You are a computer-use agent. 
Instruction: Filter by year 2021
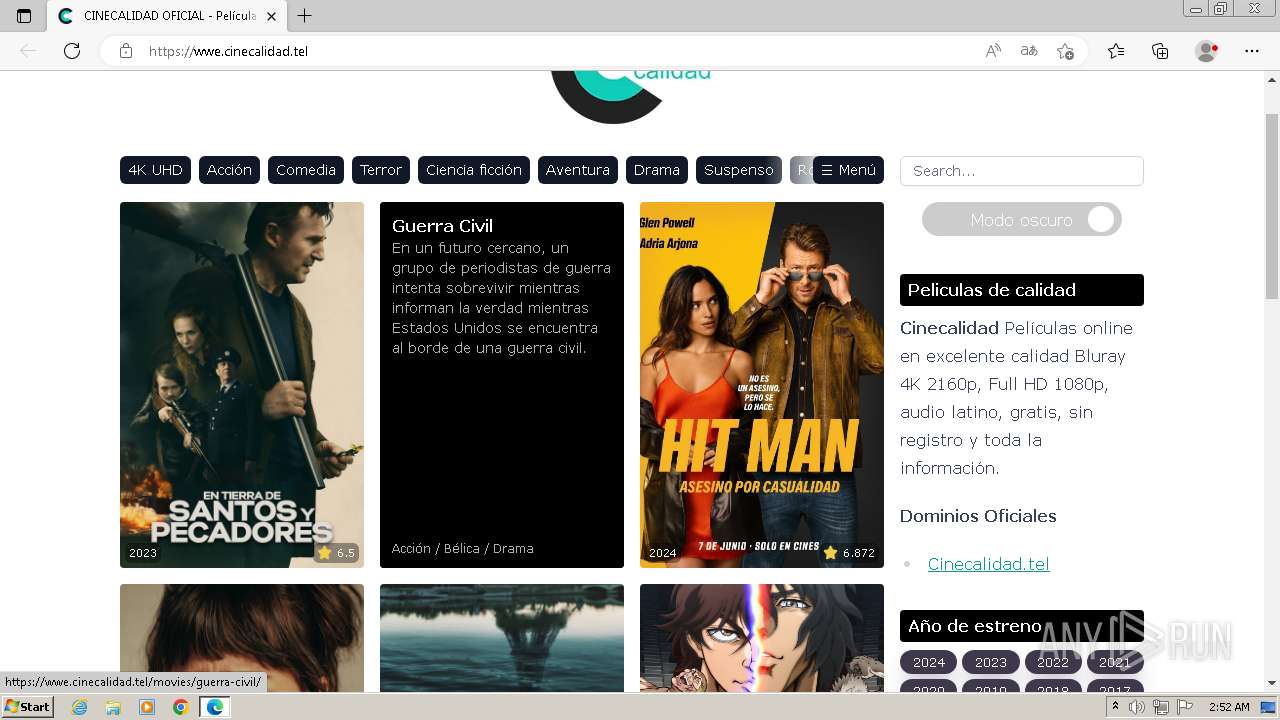tap(1115, 662)
